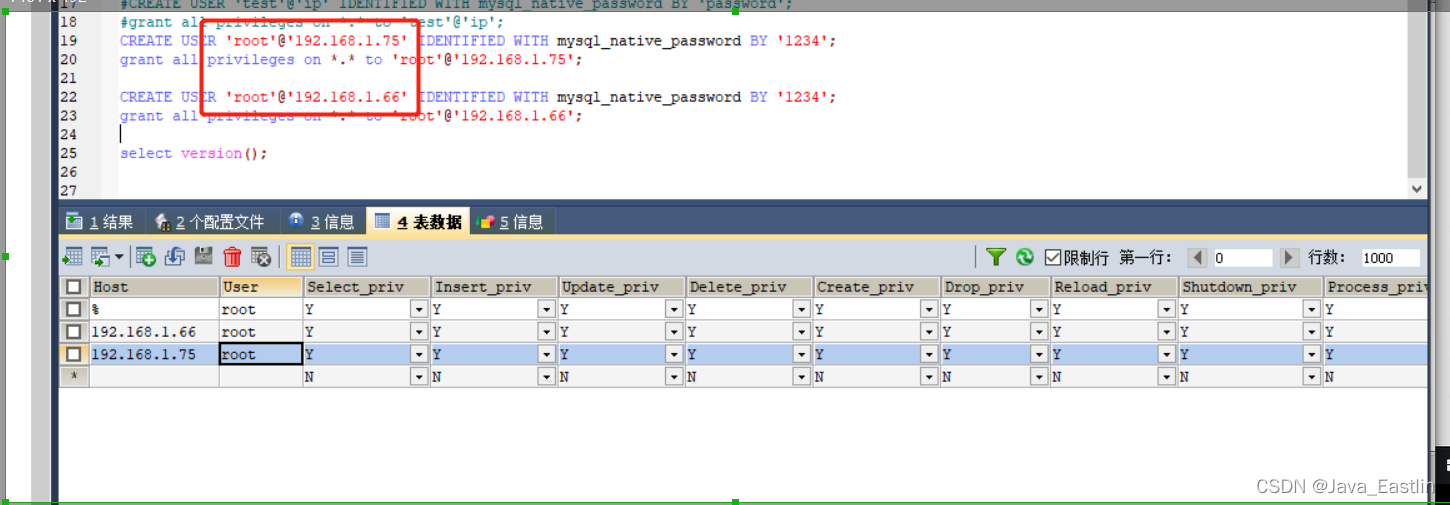Click the Delete_priv column header
This screenshot has width=1450, height=505.
[750, 287]
